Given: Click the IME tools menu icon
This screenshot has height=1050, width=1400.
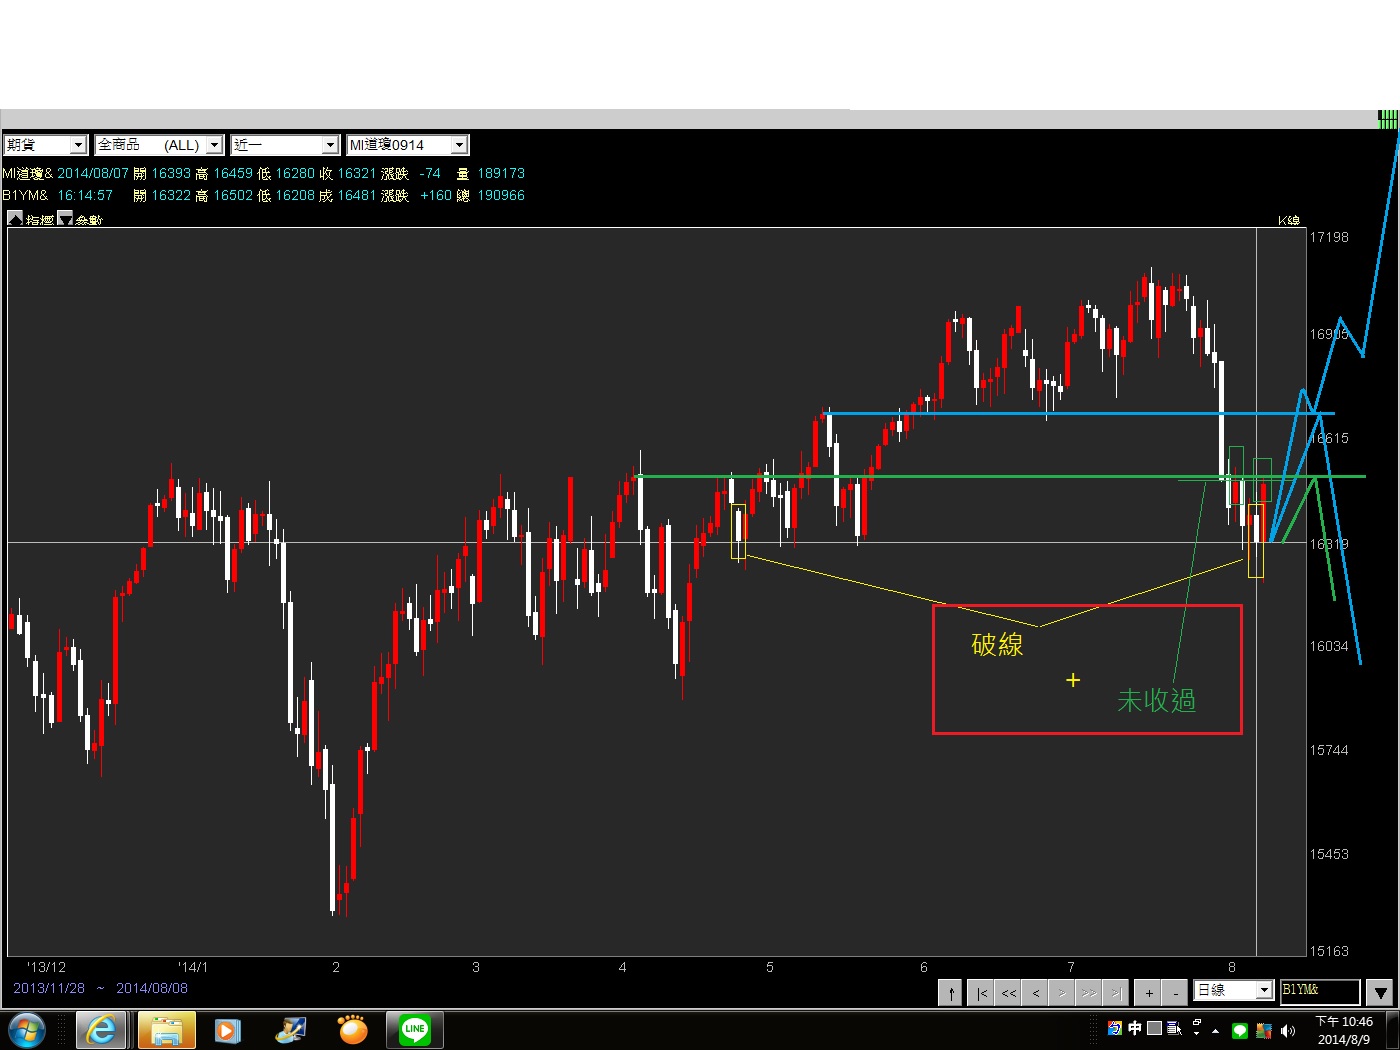Looking at the screenshot, I should pos(1174,1028).
